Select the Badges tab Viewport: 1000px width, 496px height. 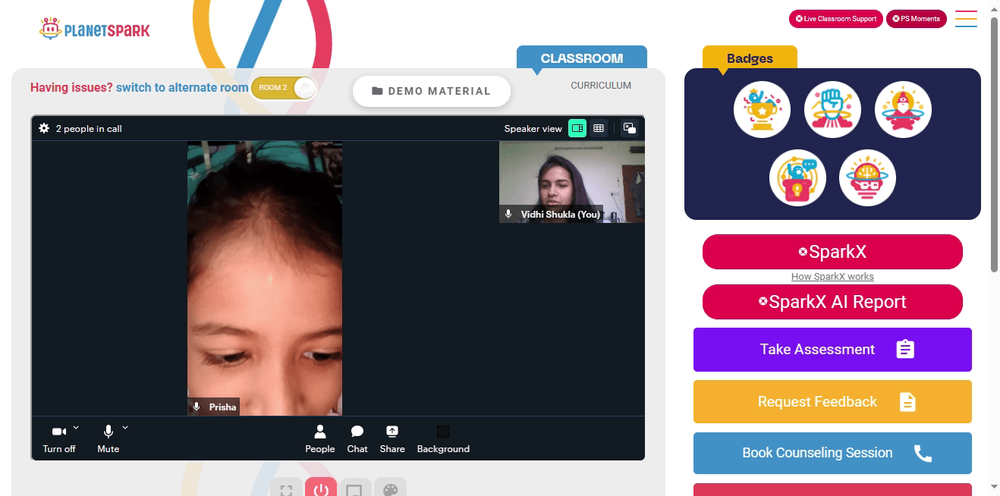750,59
